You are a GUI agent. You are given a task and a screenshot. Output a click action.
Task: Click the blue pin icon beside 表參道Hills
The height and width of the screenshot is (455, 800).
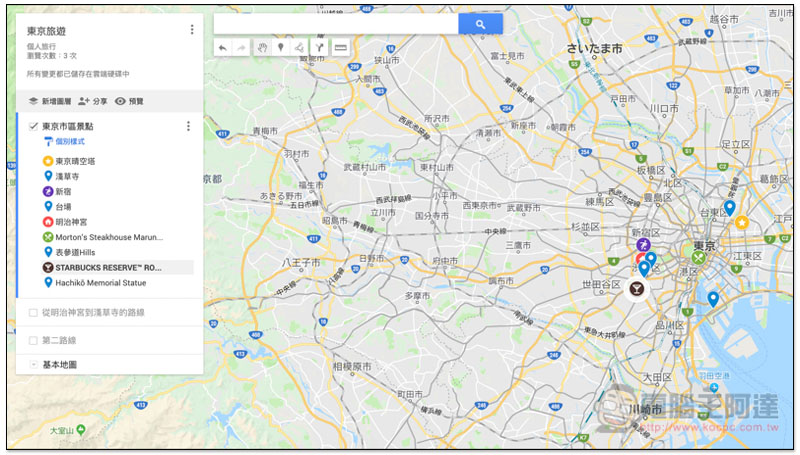(x=48, y=251)
